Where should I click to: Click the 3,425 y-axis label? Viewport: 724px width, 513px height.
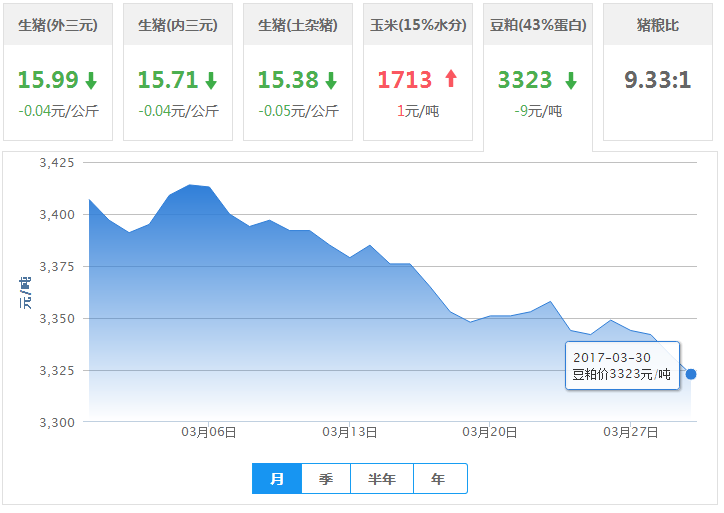coord(57,163)
